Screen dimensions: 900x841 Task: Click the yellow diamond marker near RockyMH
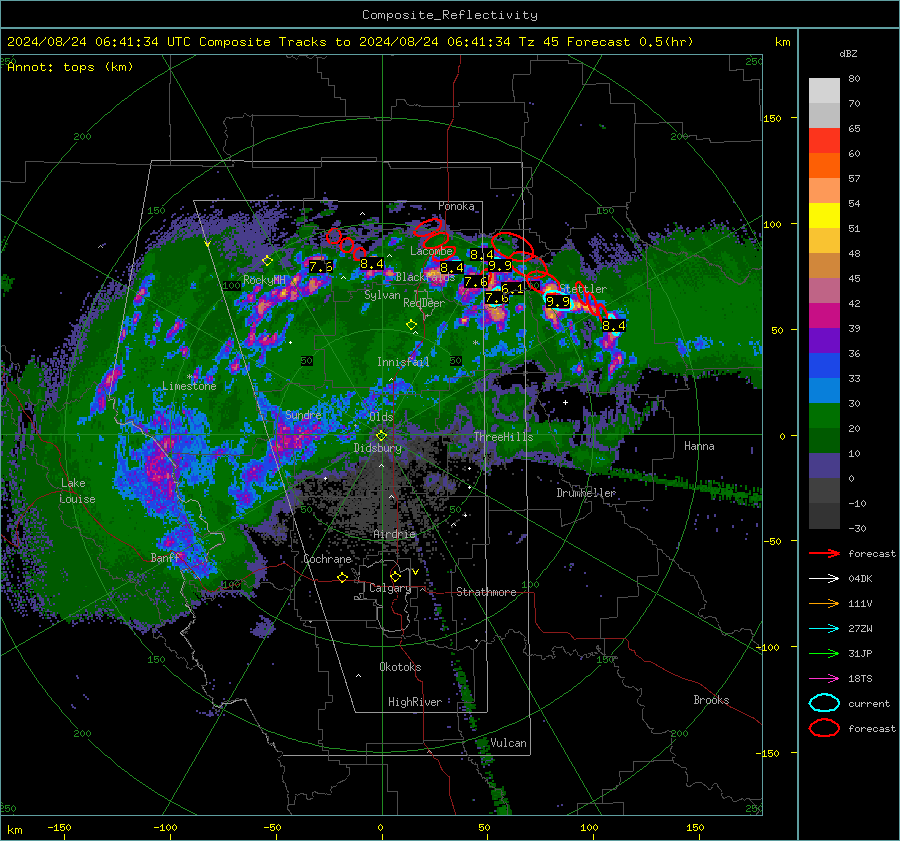(x=267, y=261)
